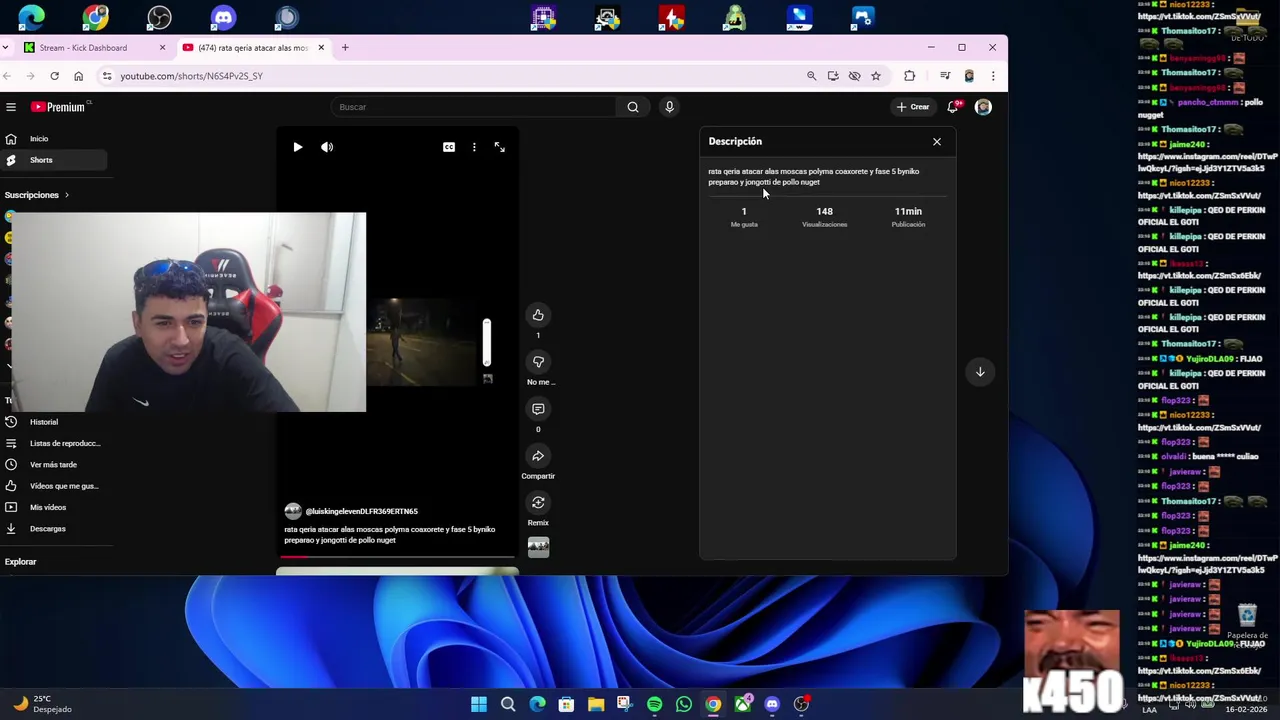Close the YouTube tab

click(x=321, y=48)
